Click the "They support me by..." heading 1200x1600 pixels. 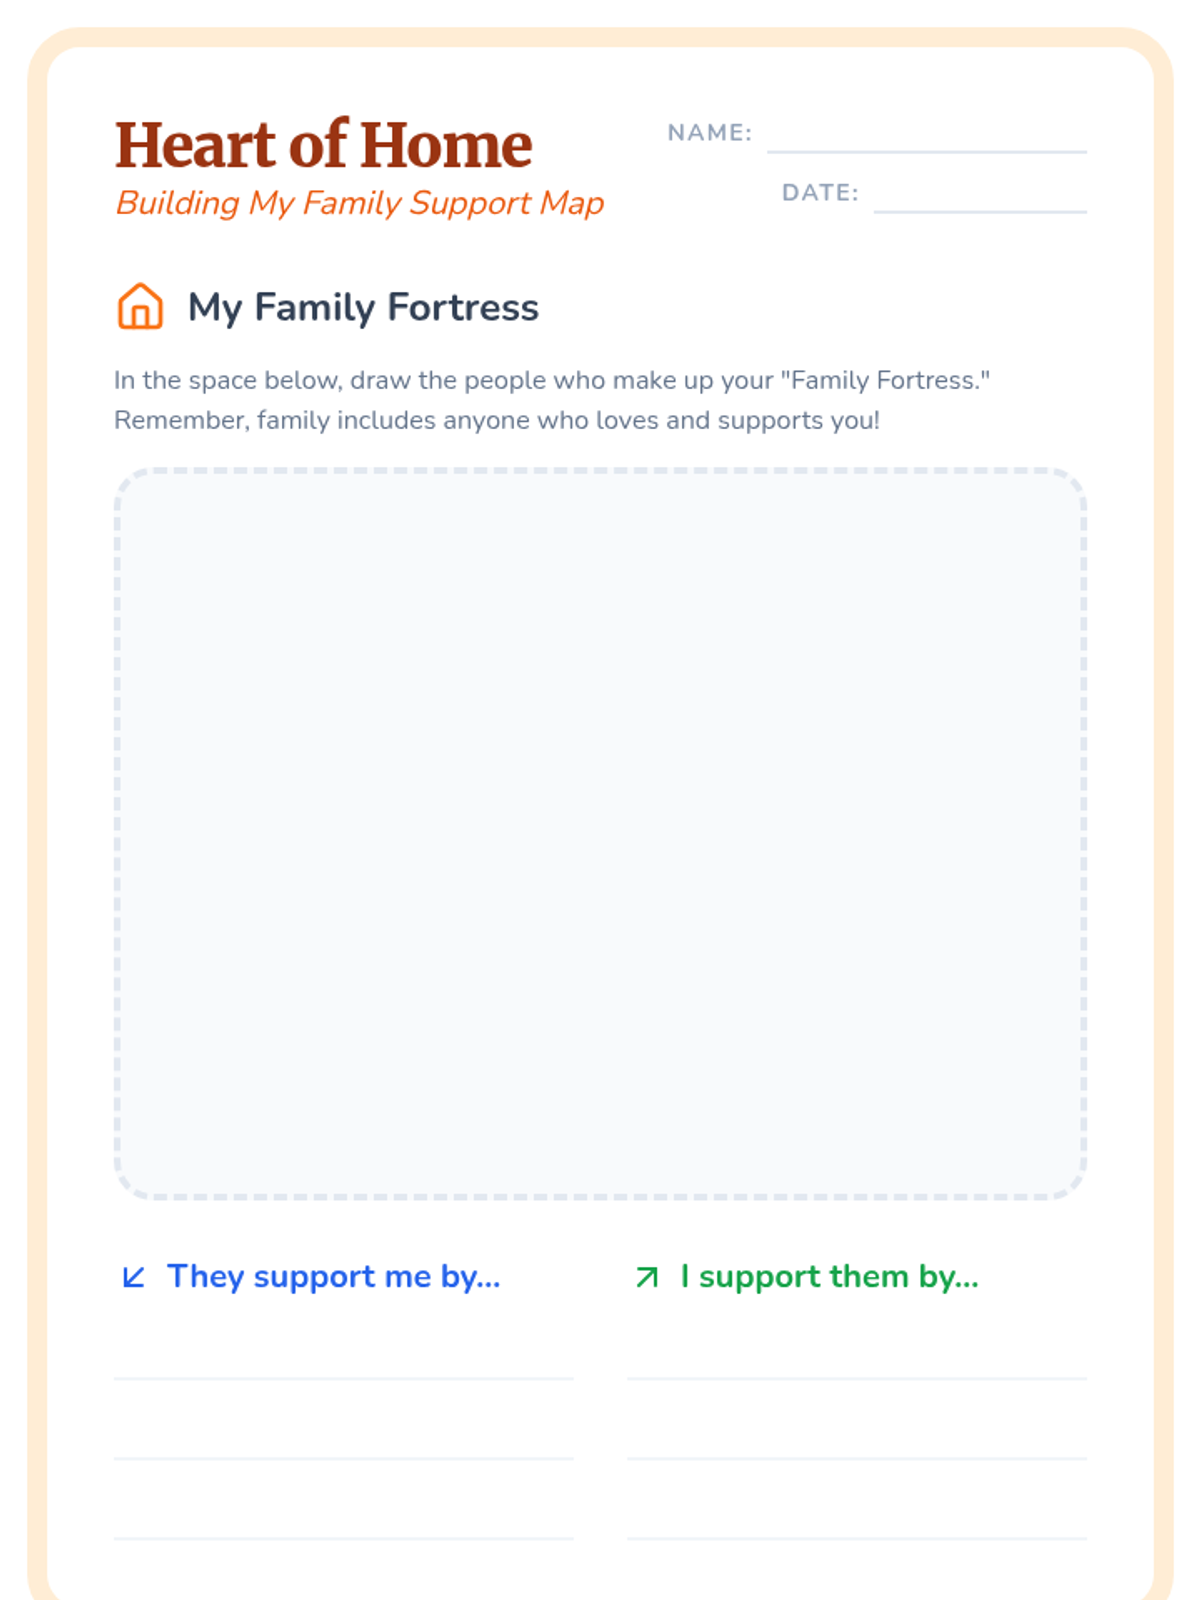[x=333, y=1277]
